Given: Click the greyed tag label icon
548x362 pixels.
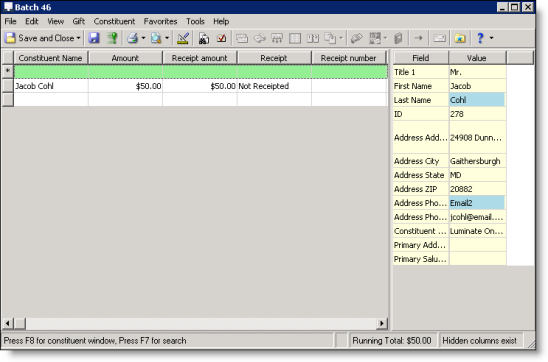Looking at the screenshot, I should point(356,38).
